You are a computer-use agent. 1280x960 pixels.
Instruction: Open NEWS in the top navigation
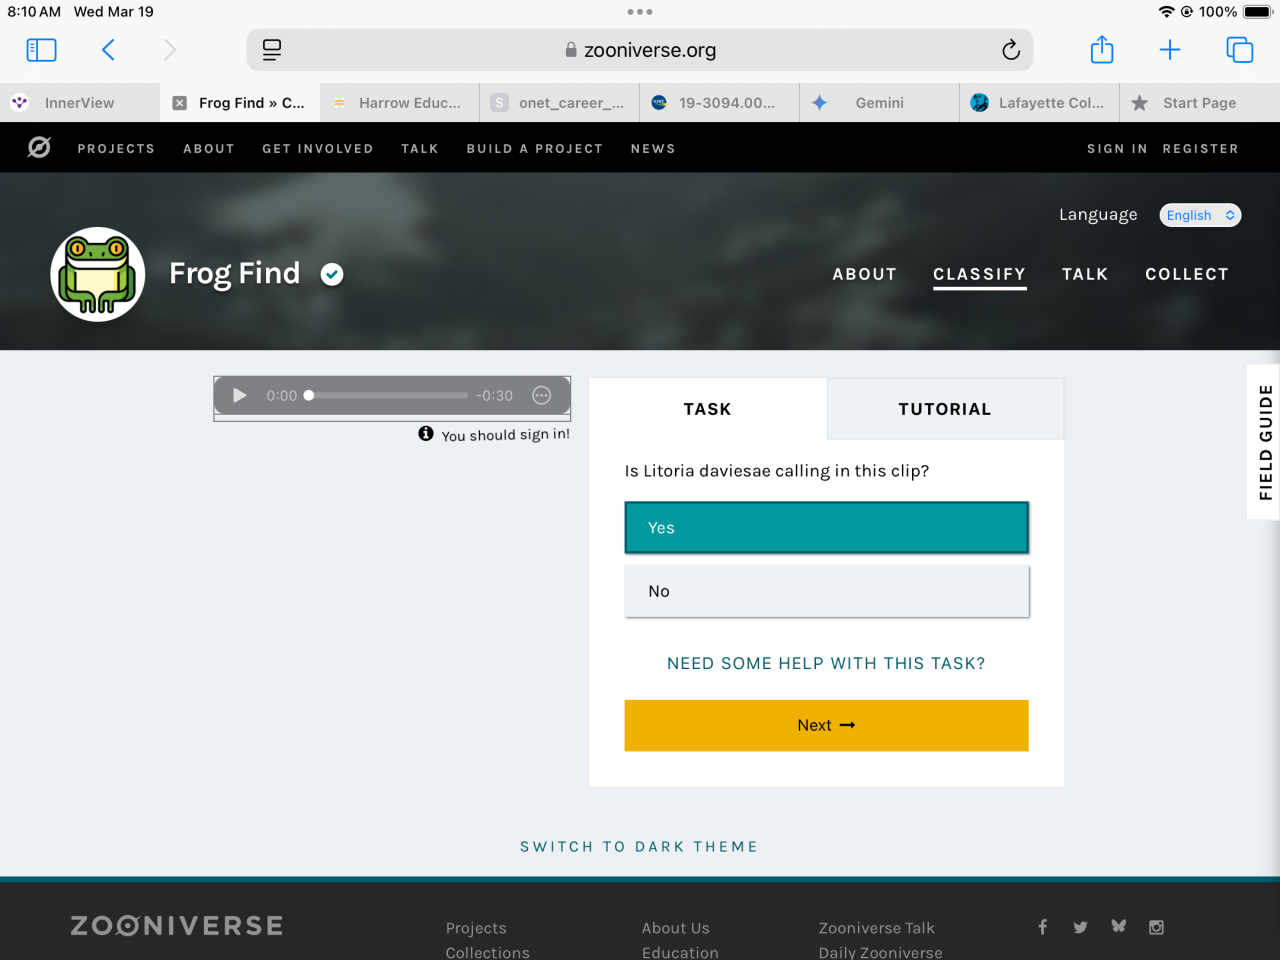pyautogui.click(x=653, y=148)
